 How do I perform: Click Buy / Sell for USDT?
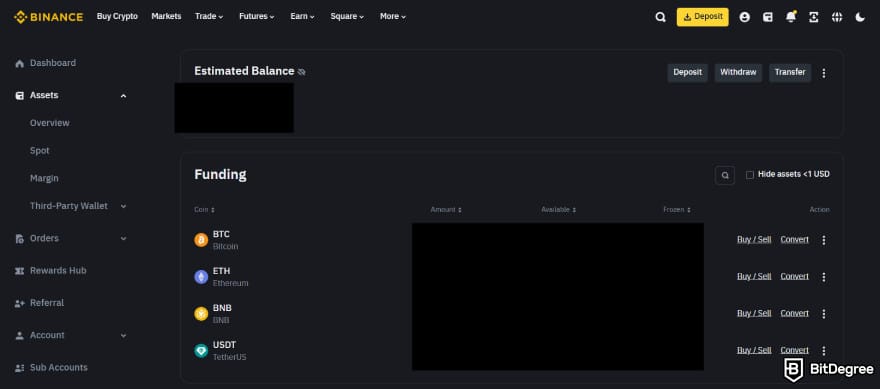754,350
